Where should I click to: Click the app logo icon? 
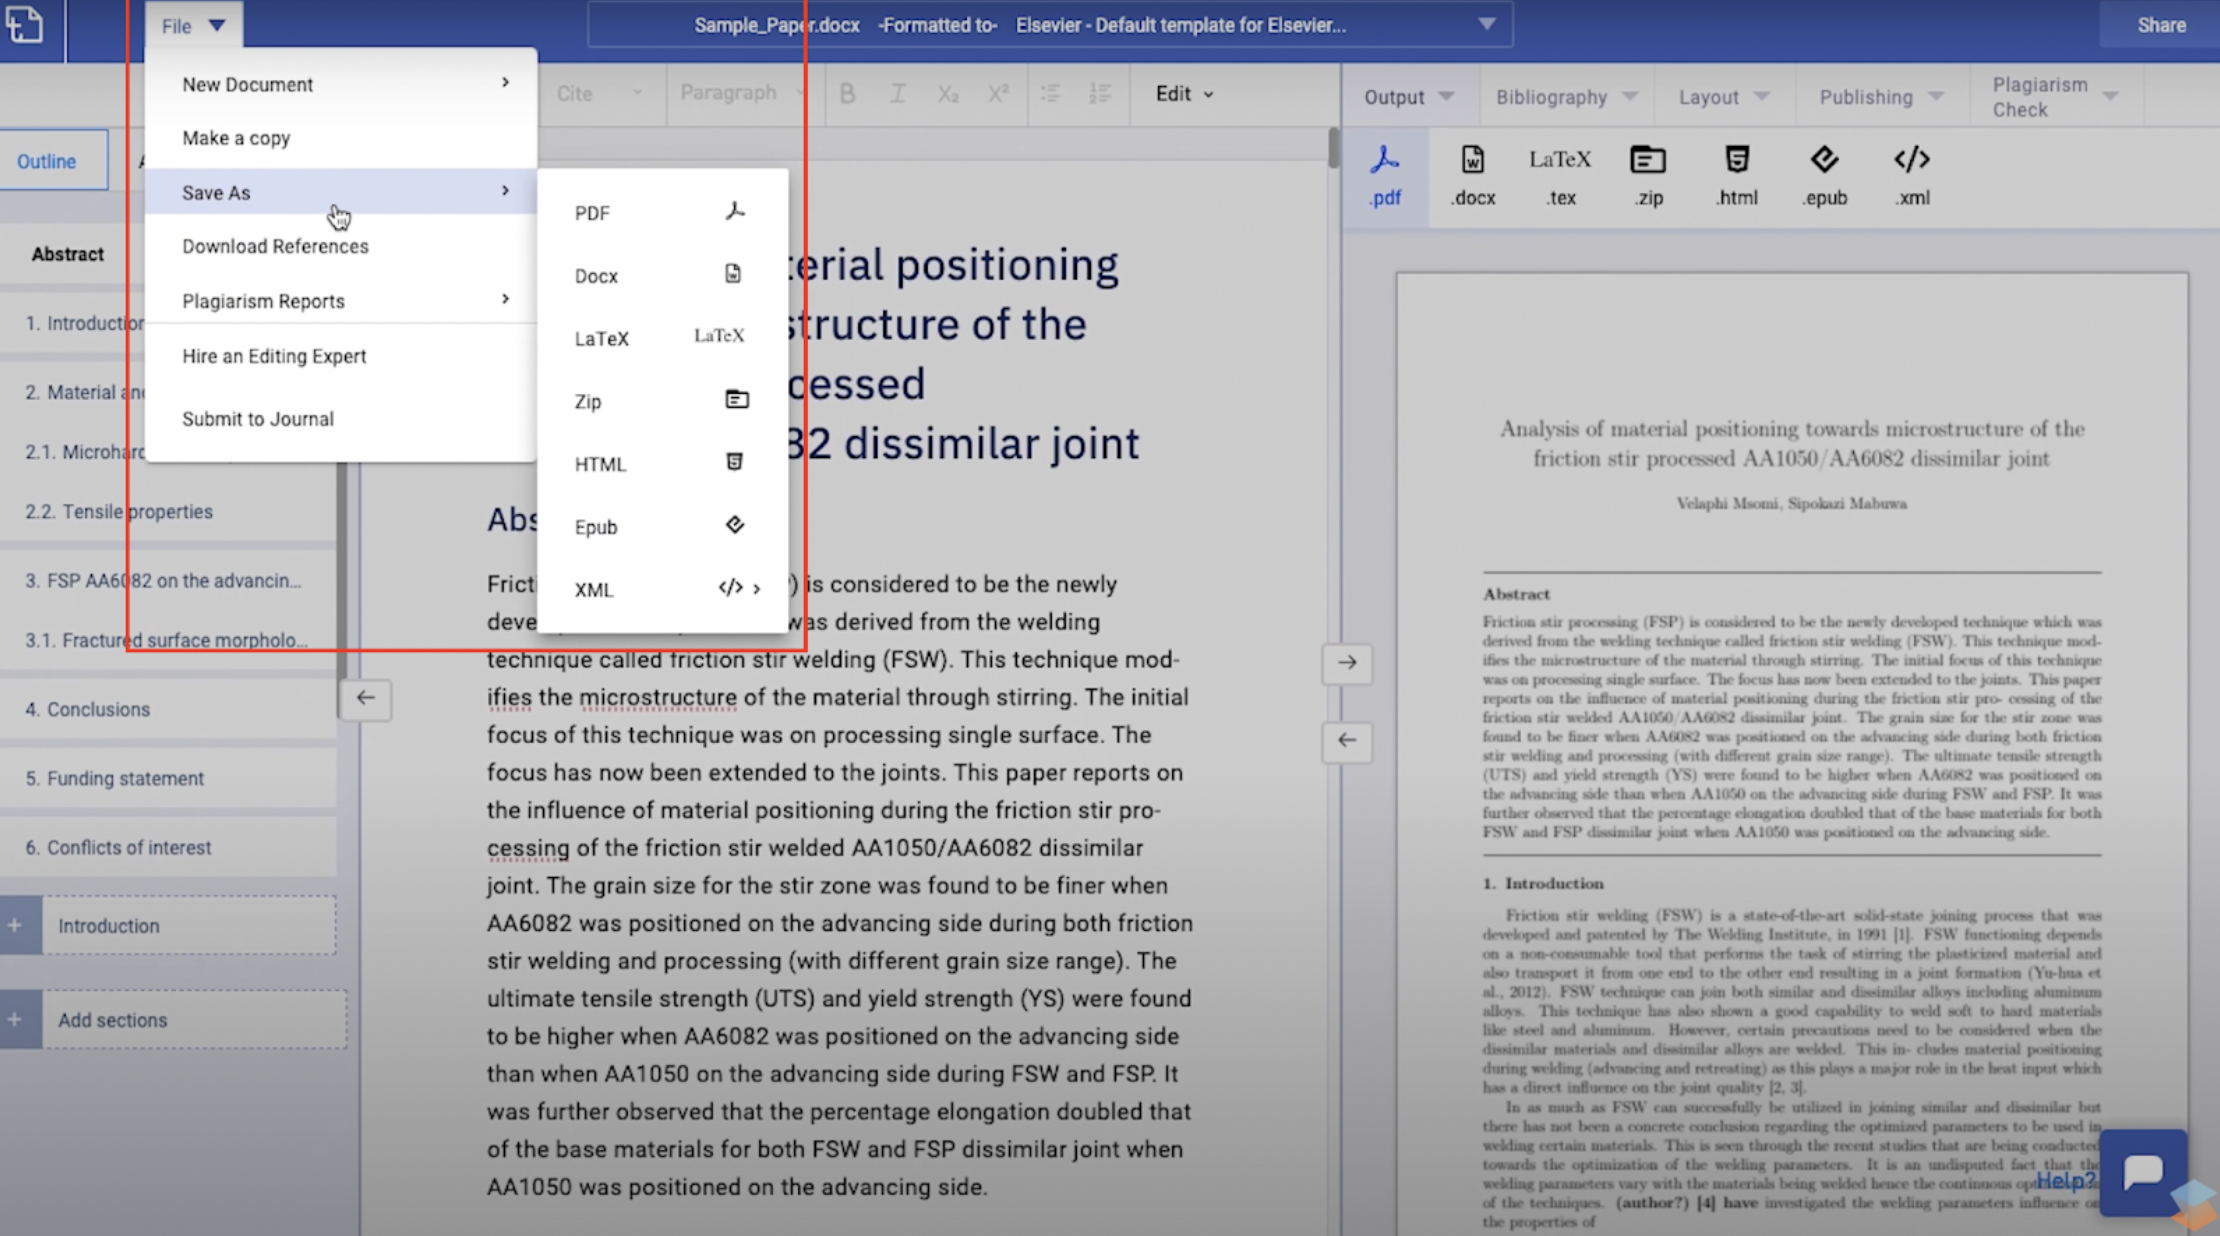click(x=24, y=24)
